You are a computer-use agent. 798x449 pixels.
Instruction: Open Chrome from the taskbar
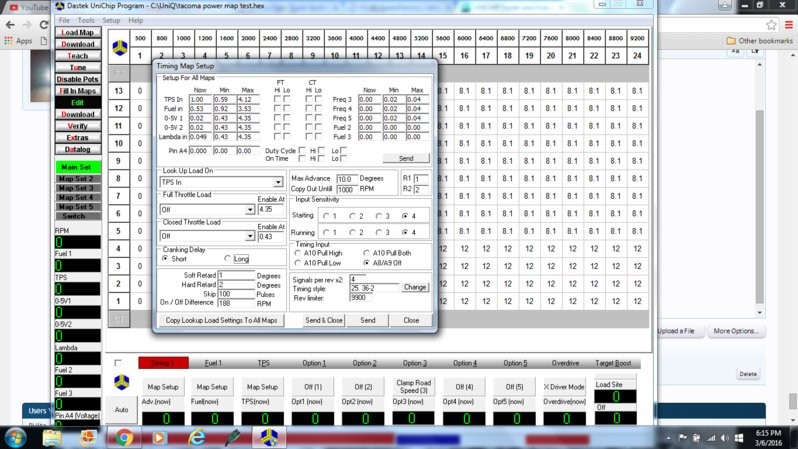coord(124,437)
